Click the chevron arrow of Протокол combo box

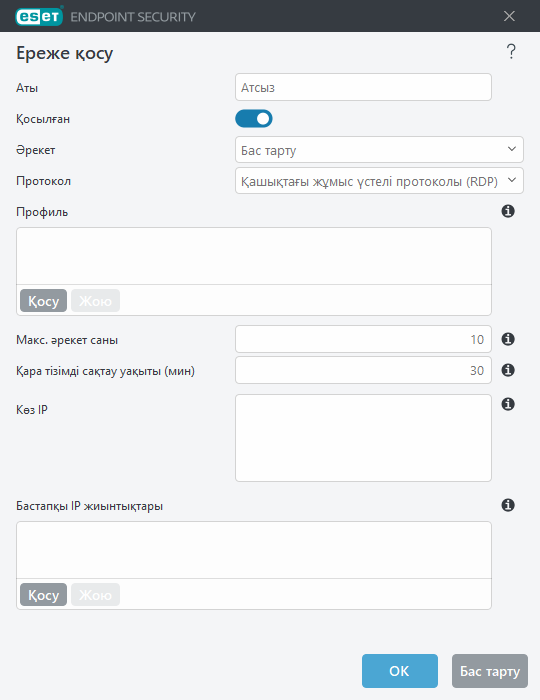click(x=512, y=180)
